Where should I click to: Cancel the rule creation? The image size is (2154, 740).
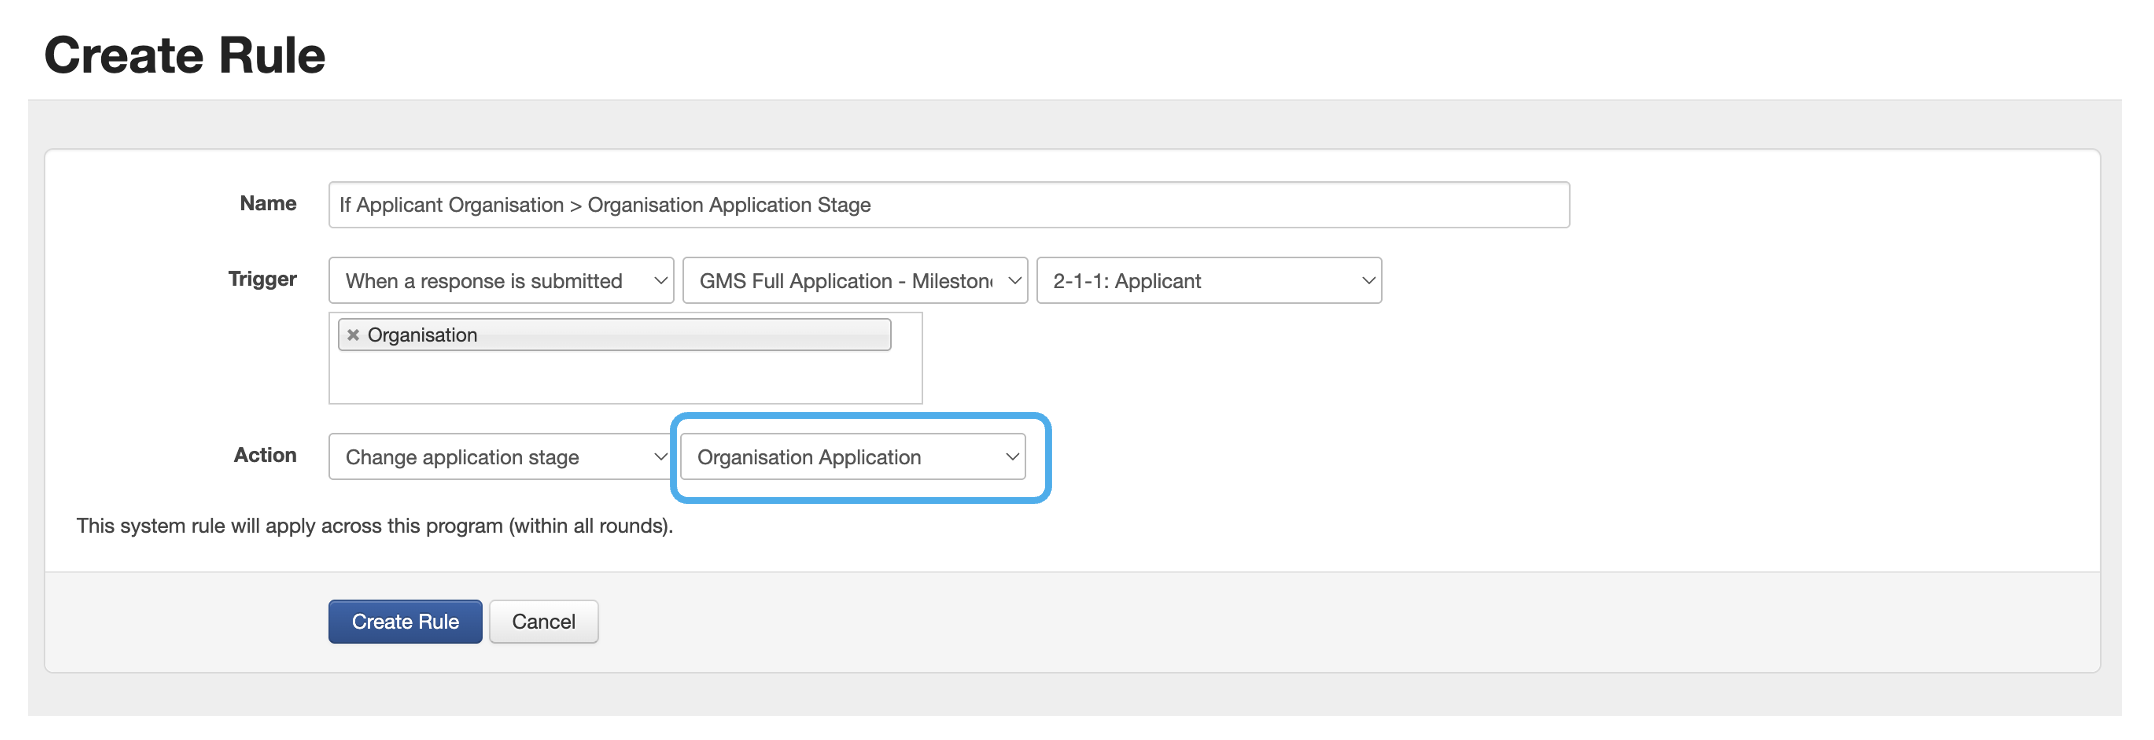point(543,622)
